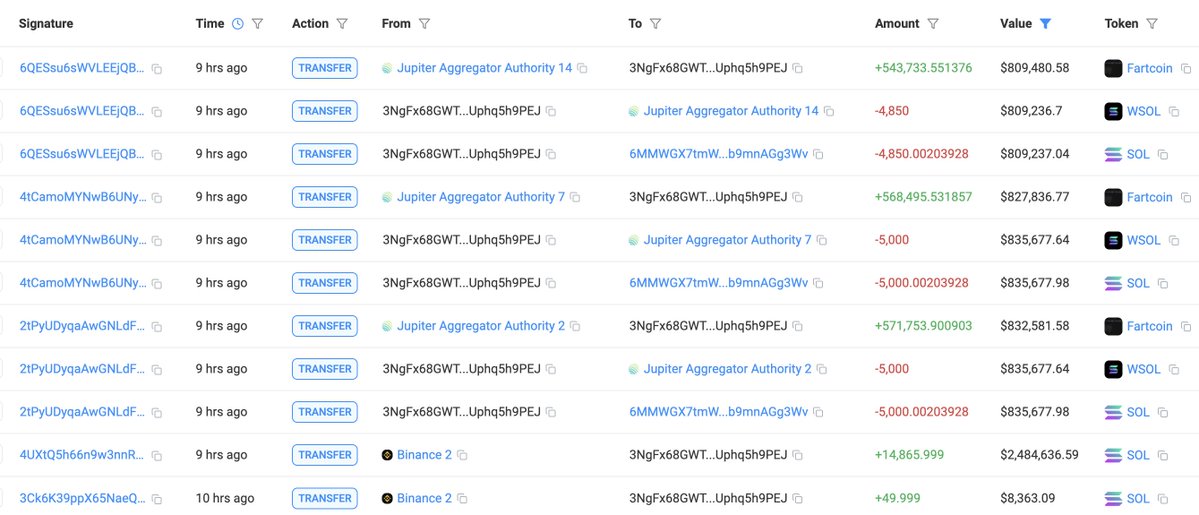The width and height of the screenshot is (1199, 515).
Task: Open the Token column filter
Action: pos(1152,24)
